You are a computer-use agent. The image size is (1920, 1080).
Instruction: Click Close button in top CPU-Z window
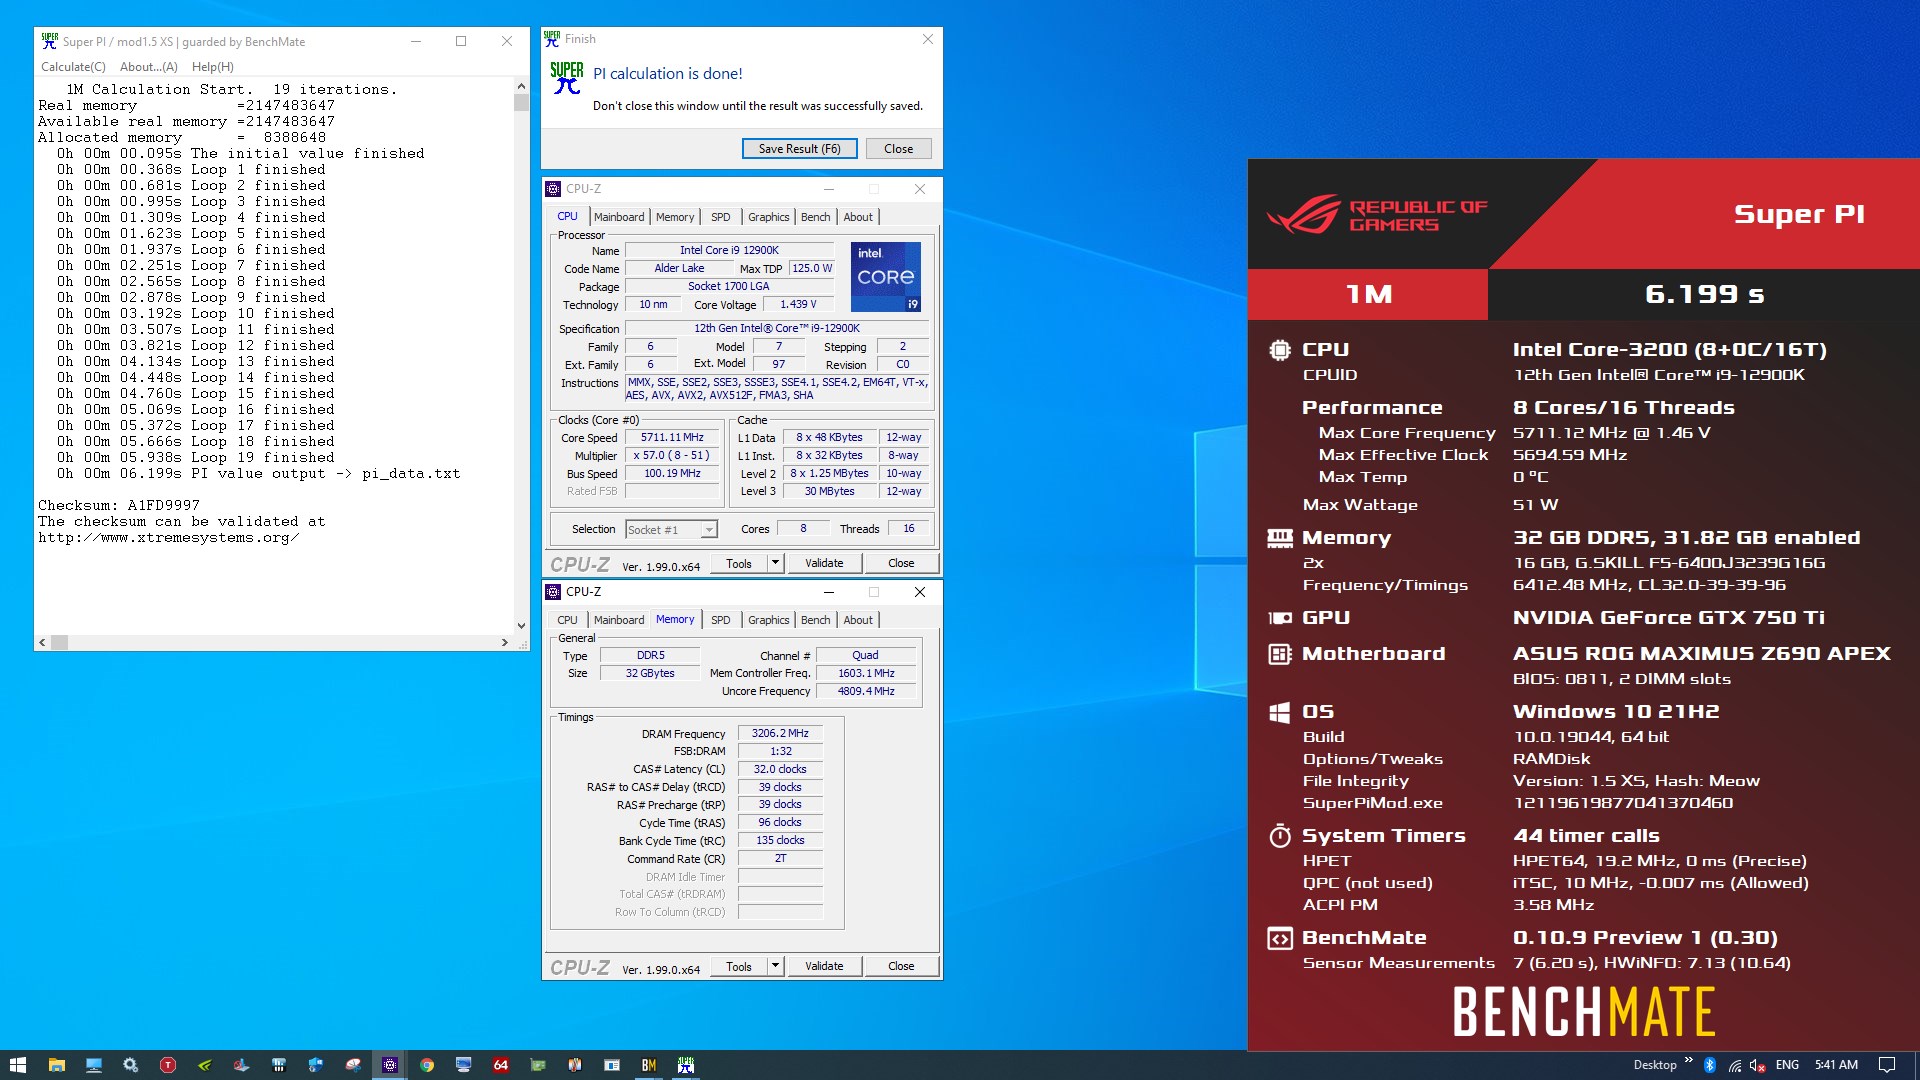(x=901, y=563)
